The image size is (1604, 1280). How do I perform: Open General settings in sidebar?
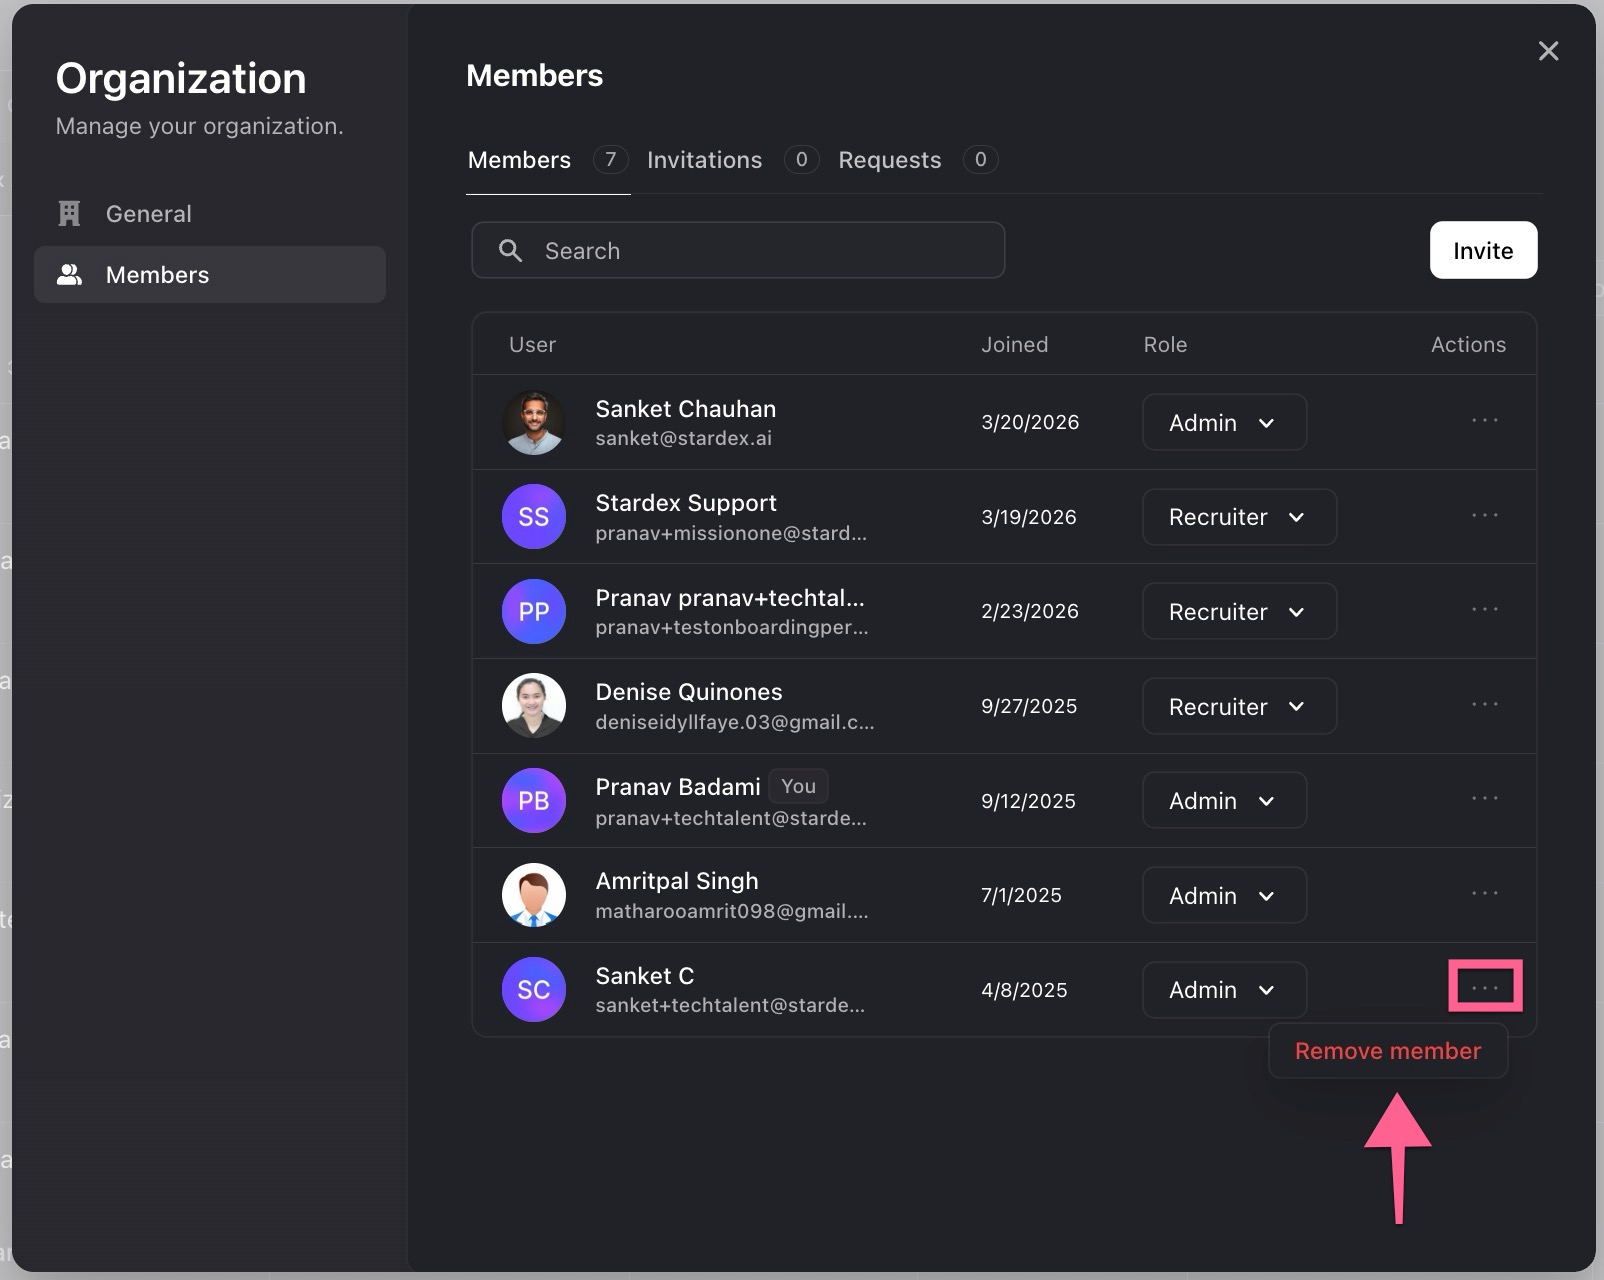click(x=210, y=214)
